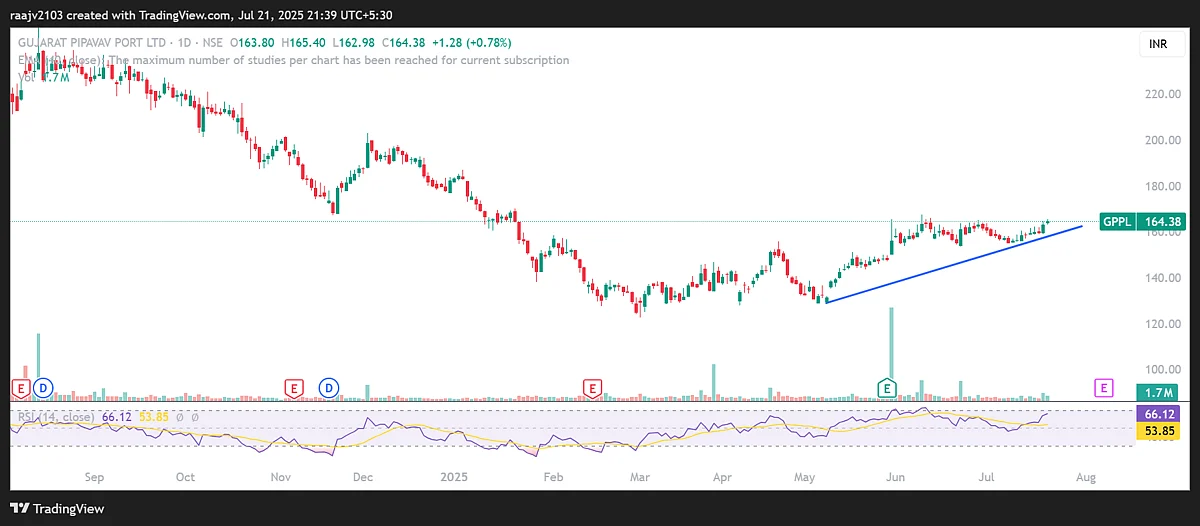Click the 180.00 price axis label

pos(1161,186)
